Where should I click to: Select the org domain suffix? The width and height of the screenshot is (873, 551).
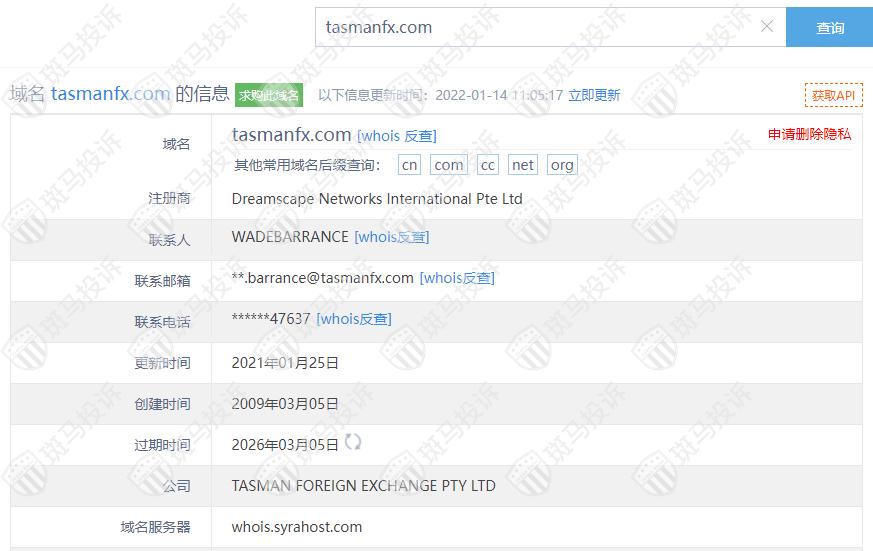pos(562,165)
